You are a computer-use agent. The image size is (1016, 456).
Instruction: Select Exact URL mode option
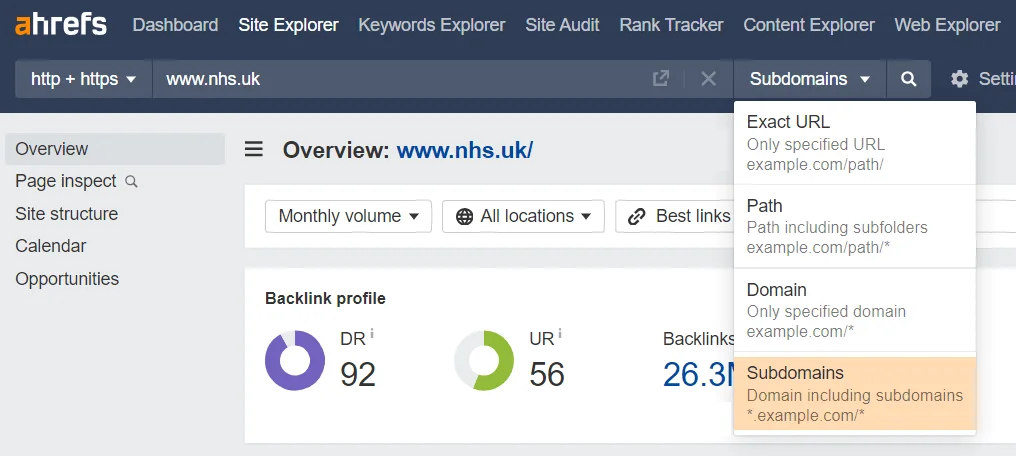pos(855,143)
